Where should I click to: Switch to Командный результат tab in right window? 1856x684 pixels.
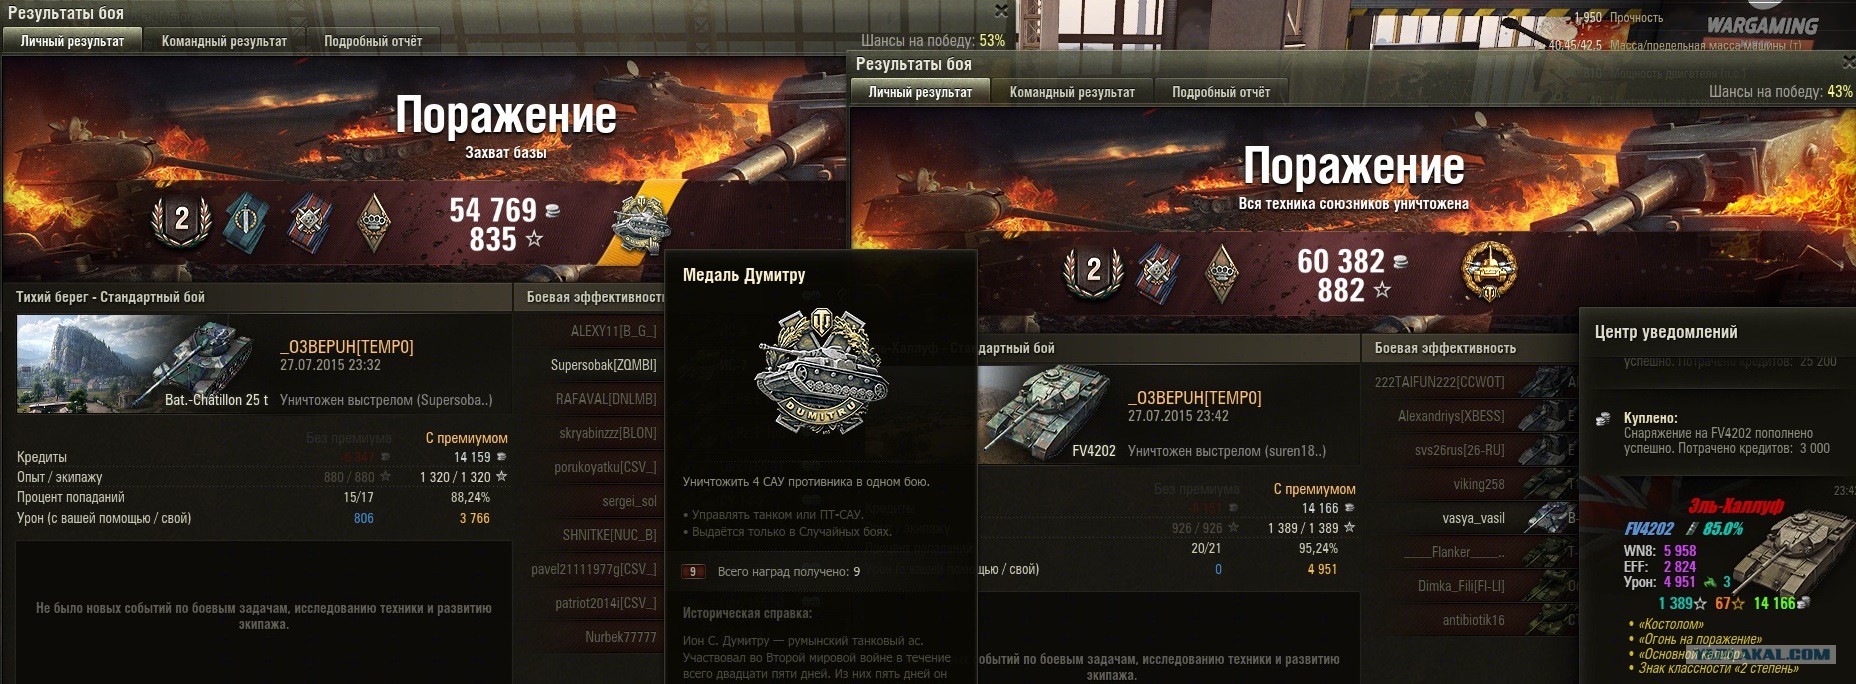[x=1072, y=92]
